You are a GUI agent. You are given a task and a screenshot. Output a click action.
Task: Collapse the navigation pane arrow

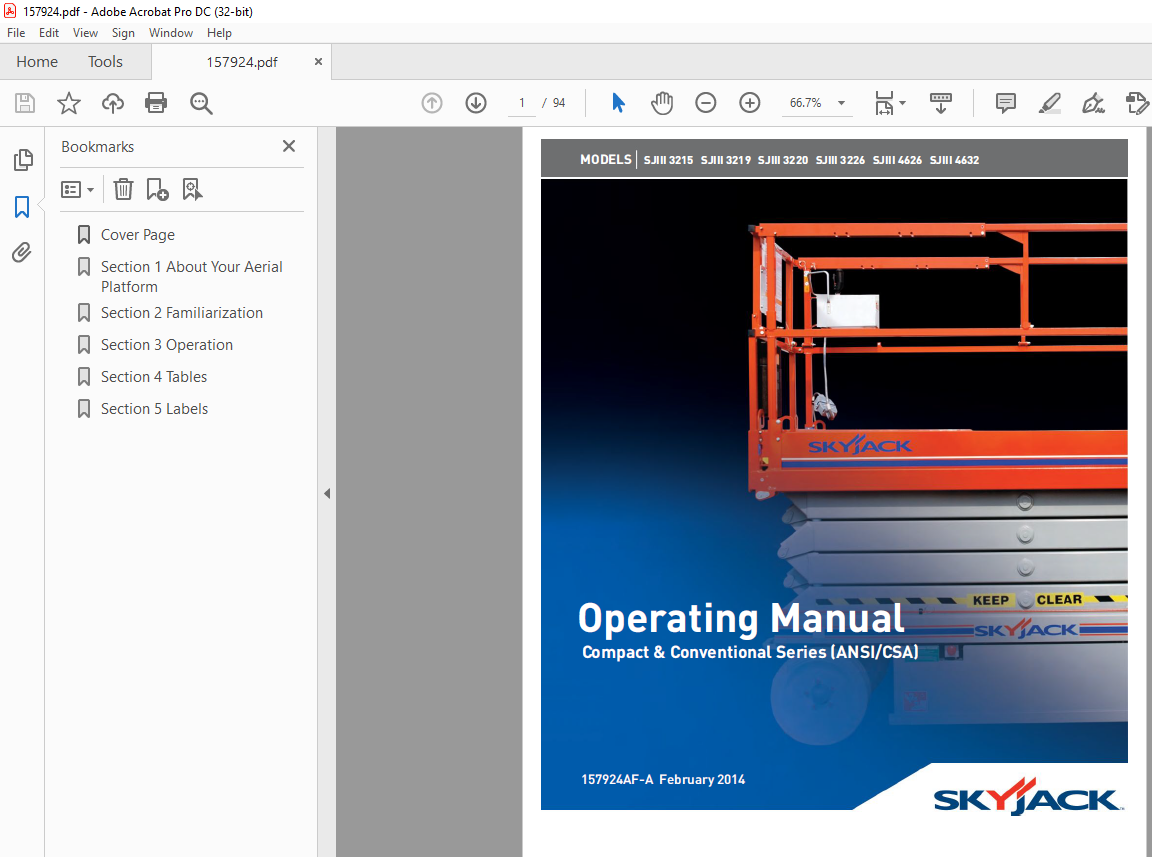click(327, 493)
